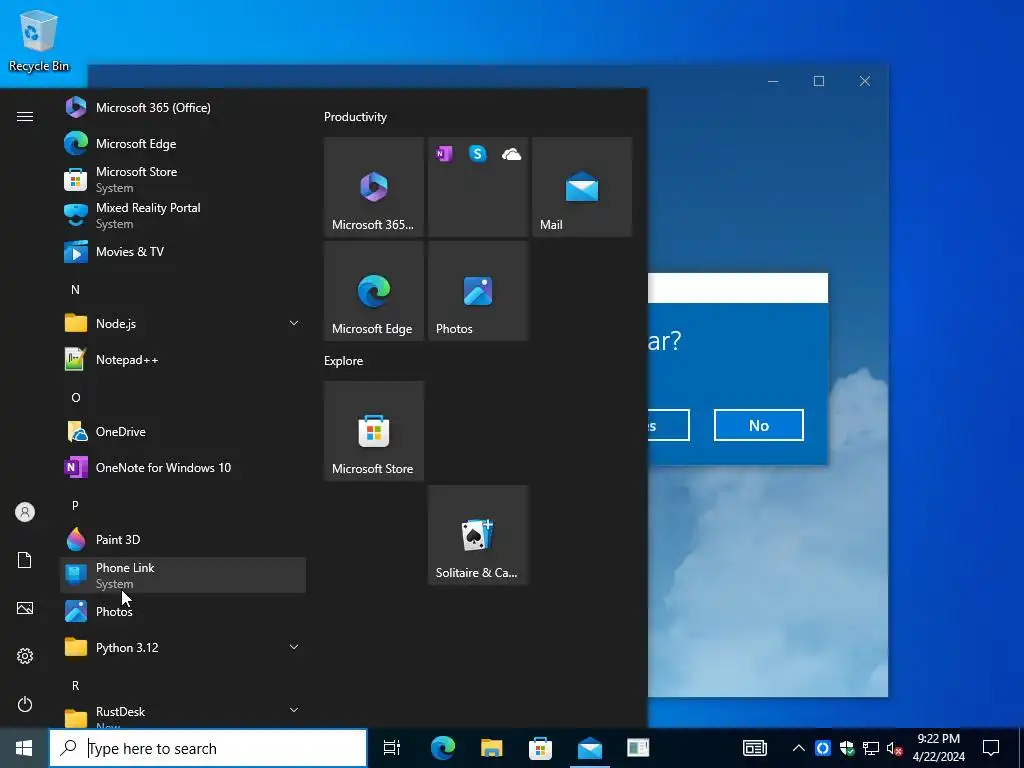Jump to the letter N section header
This screenshot has height=768, width=1024.
[76, 289]
